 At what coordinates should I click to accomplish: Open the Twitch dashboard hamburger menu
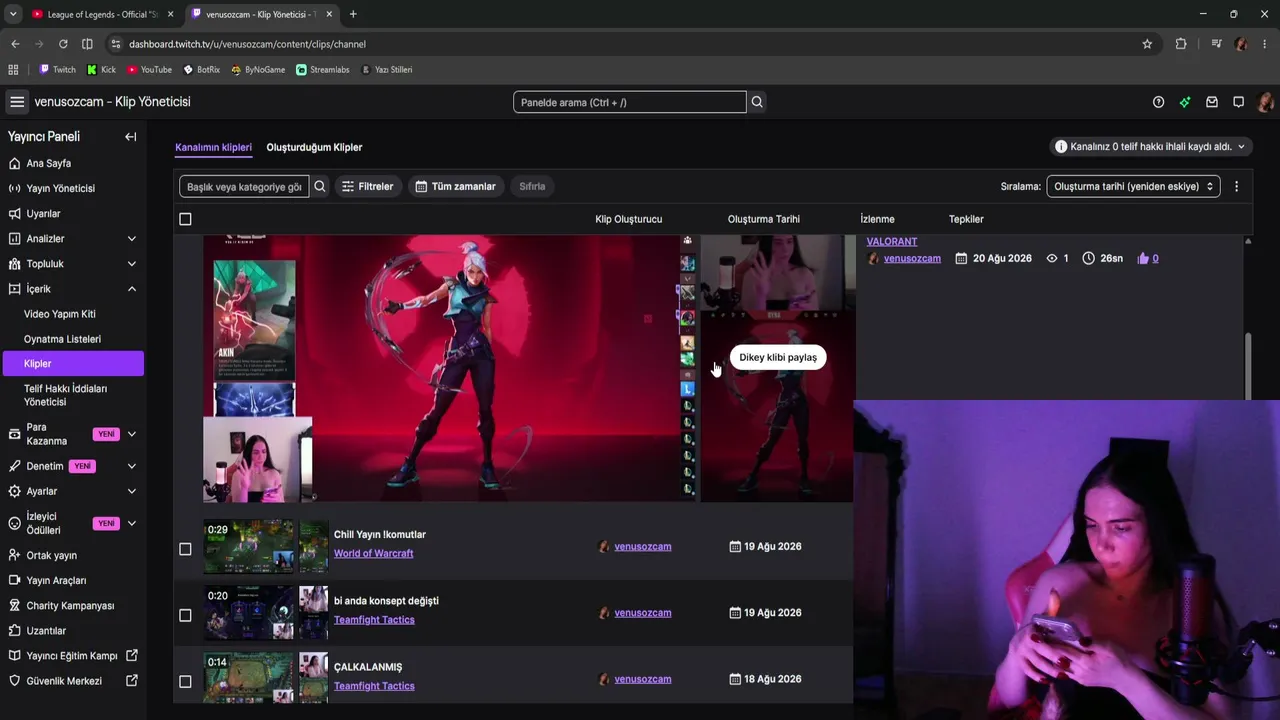pyautogui.click(x=17, y=102)
